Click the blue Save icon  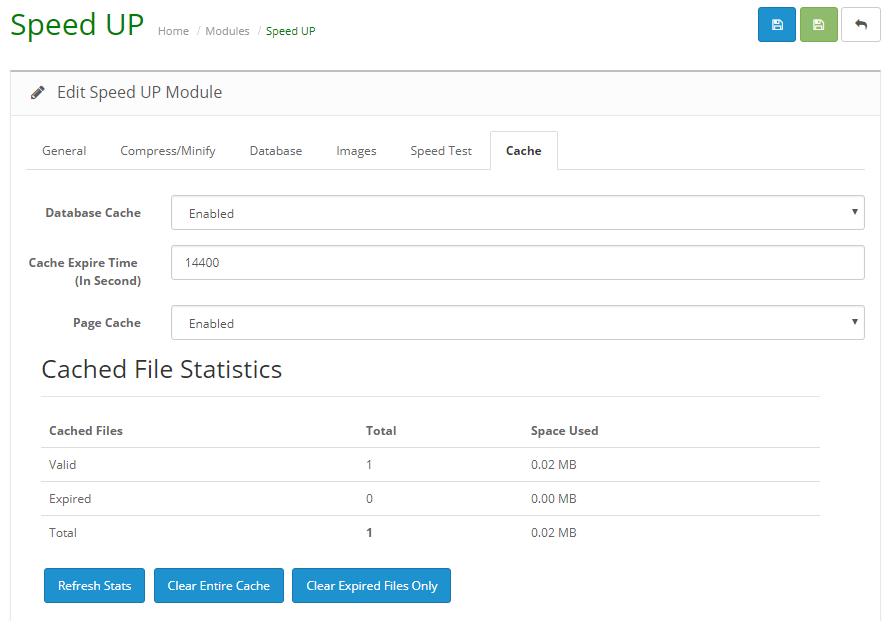pyautogui.click(x=777, y=24)
